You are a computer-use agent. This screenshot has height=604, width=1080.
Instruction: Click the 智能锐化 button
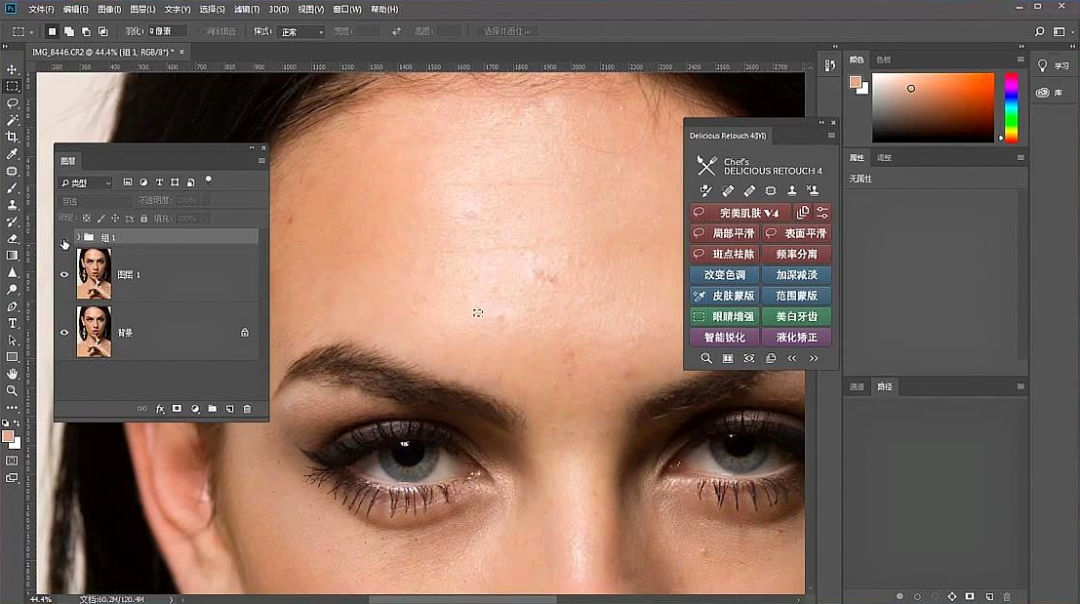[x=725, y=337]
